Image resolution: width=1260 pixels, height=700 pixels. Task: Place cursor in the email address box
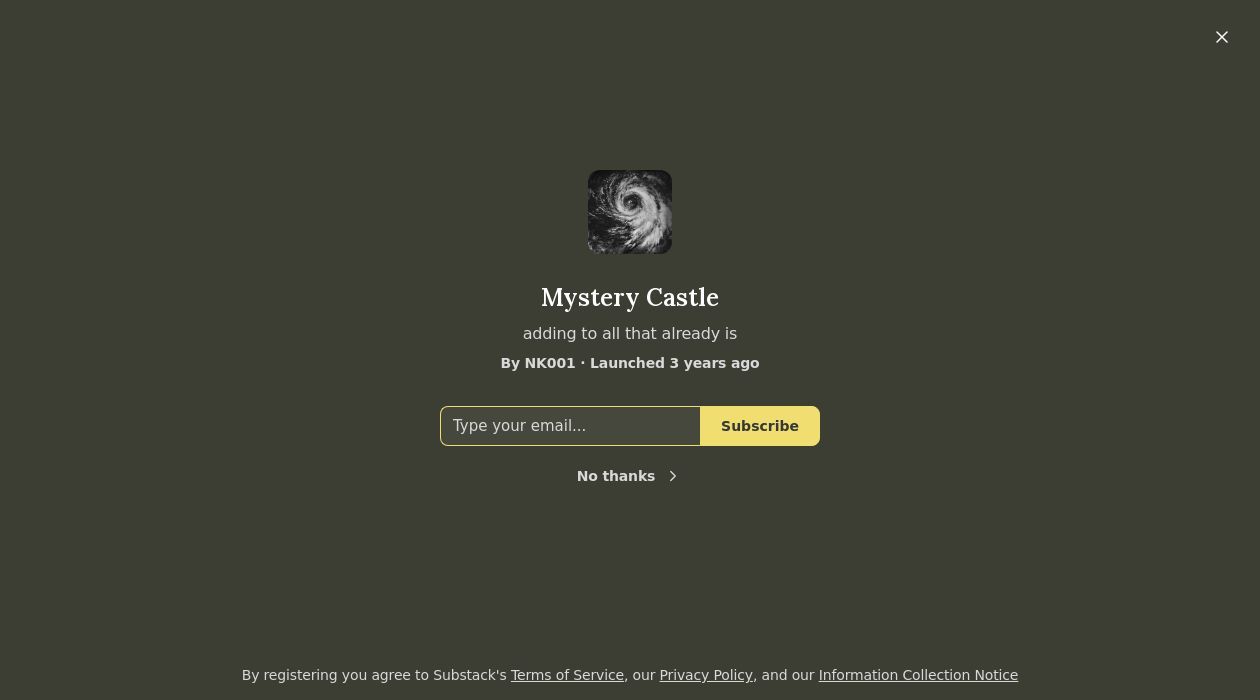[x=570, y=426]
